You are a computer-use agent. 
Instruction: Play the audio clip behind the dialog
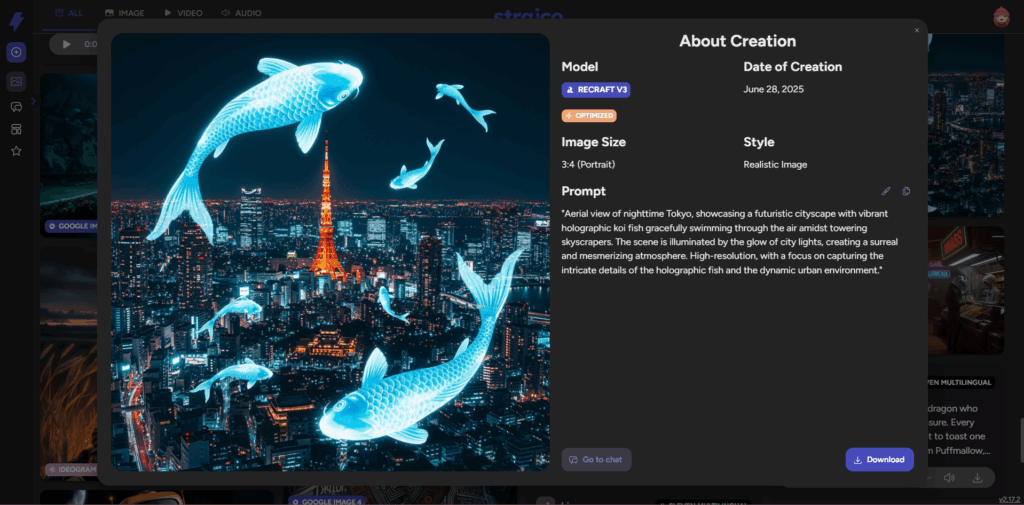66,44
